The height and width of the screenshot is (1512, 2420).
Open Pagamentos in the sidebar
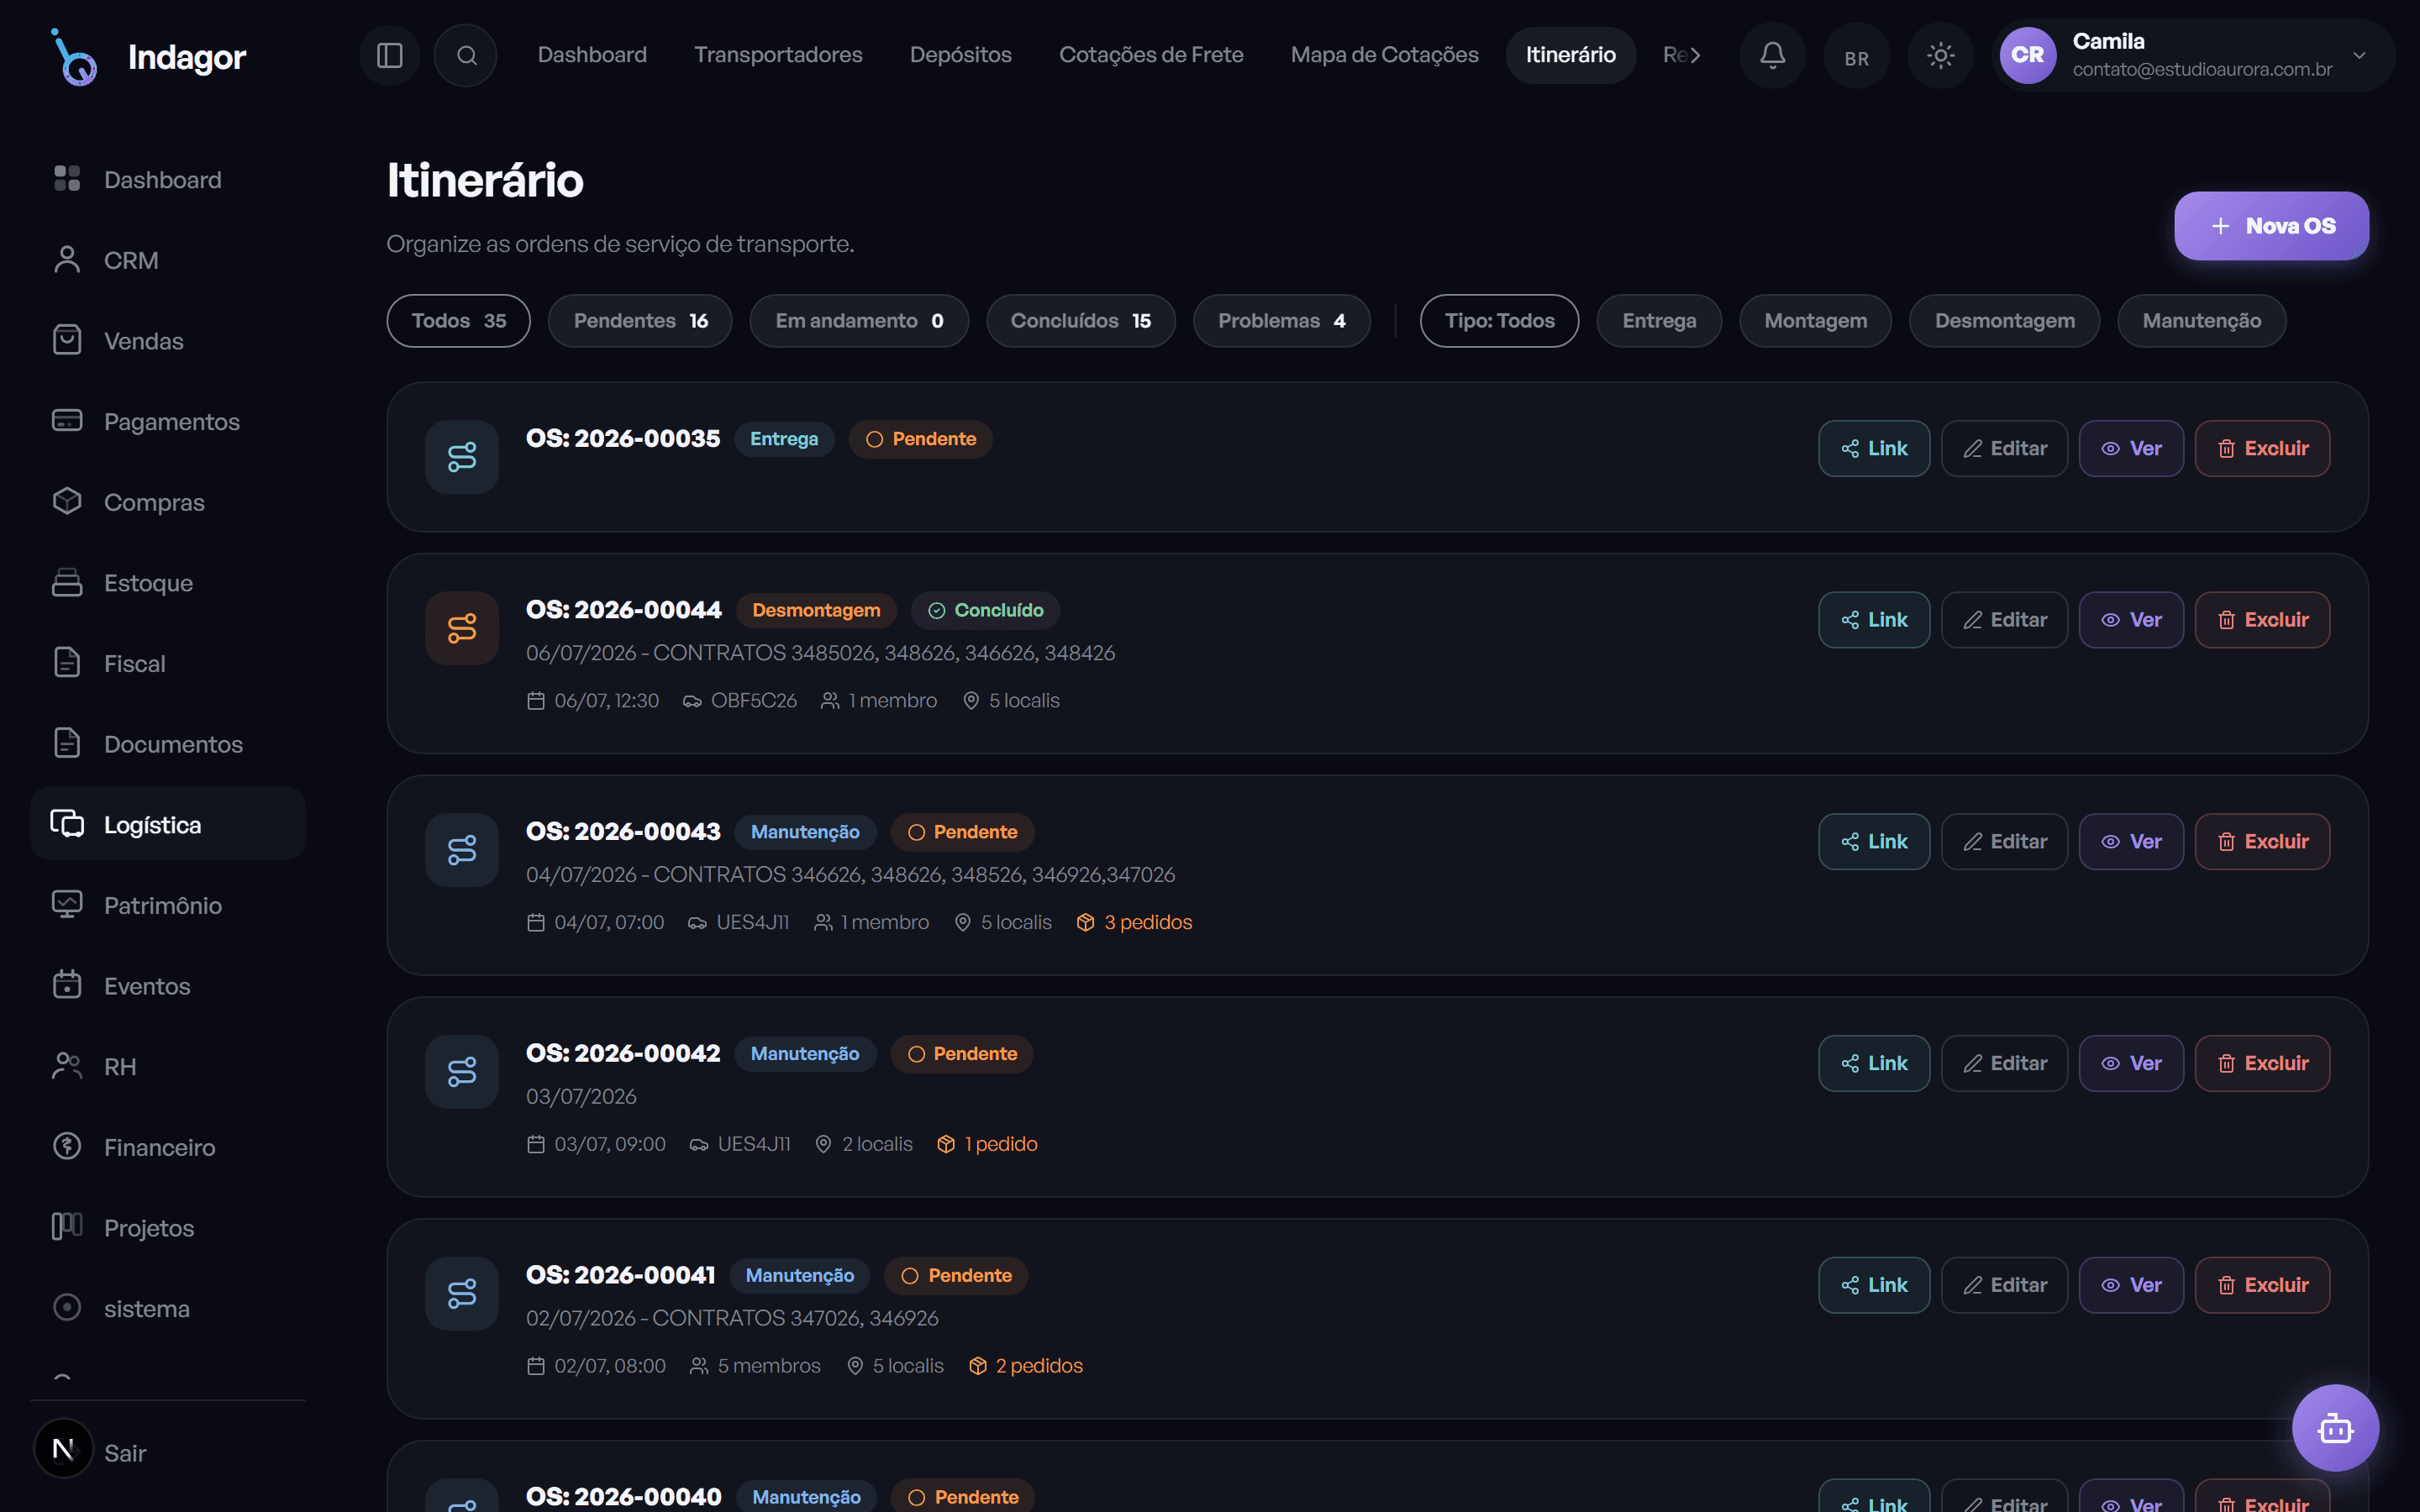[167, 422]
